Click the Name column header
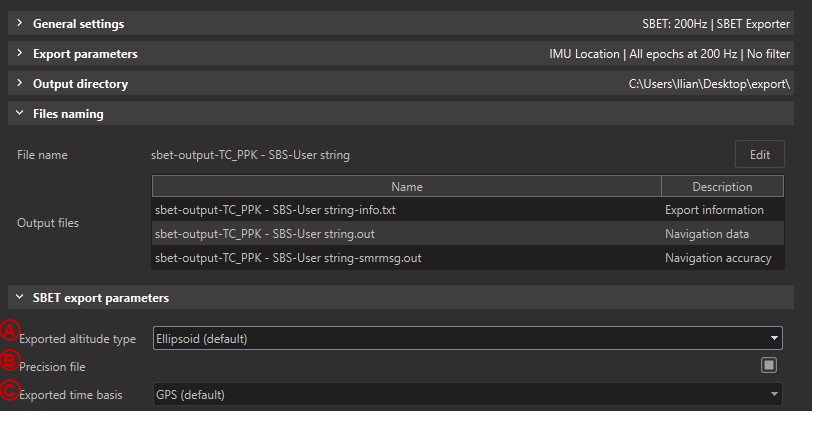 tap(406, 187)
